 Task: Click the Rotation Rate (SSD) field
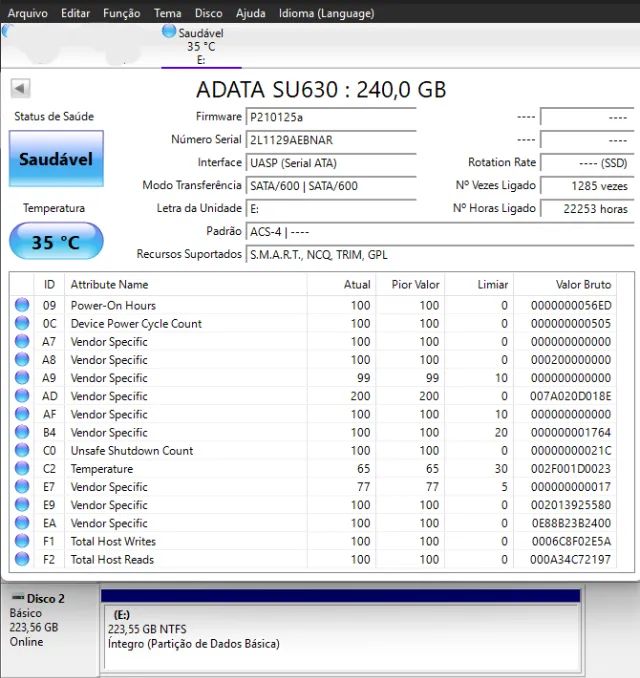[587, 163]
